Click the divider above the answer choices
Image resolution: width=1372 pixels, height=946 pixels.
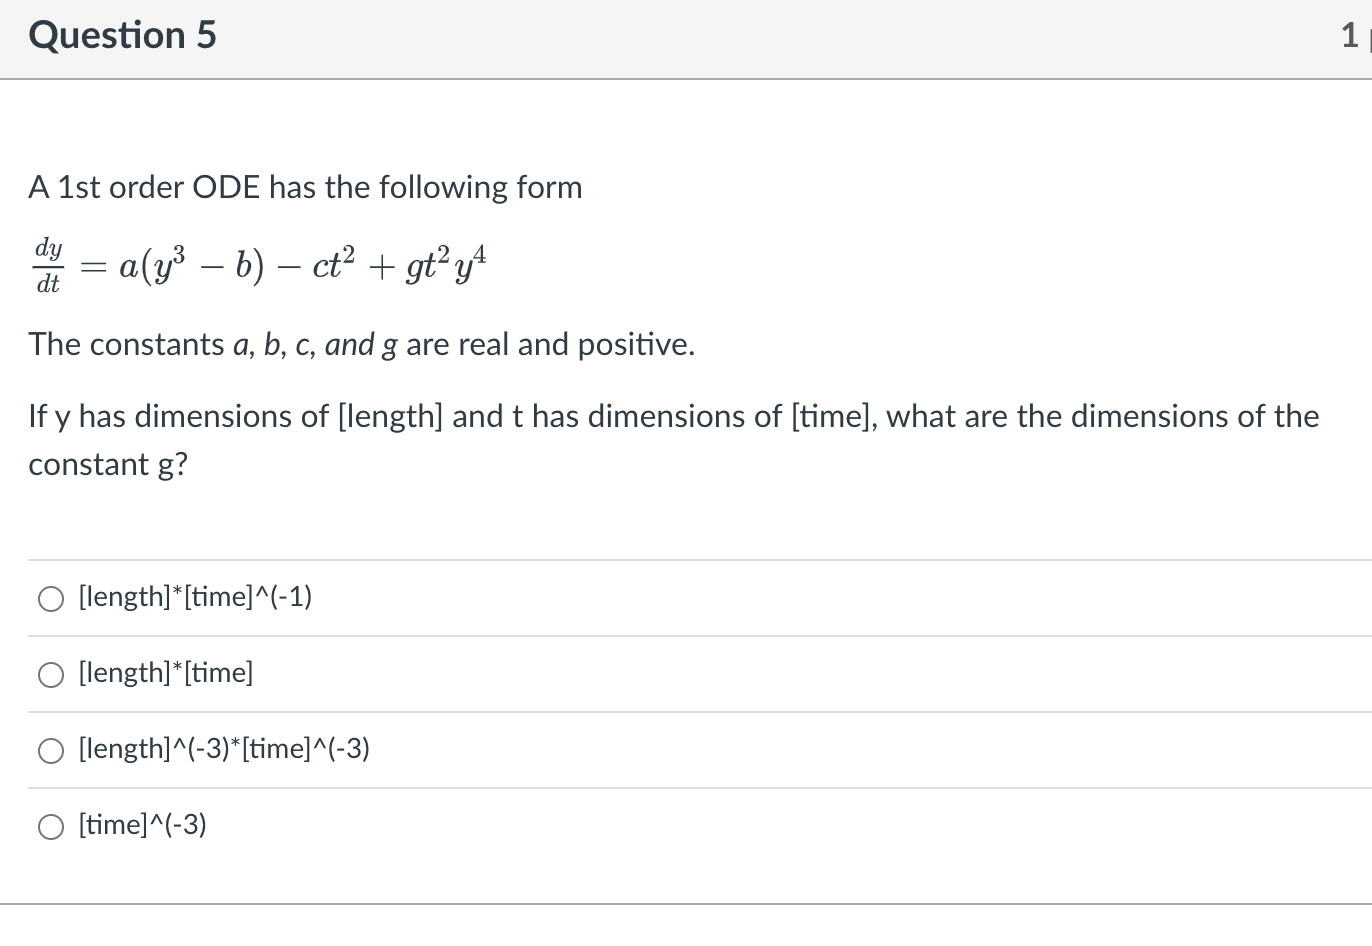tap(686, 560)
